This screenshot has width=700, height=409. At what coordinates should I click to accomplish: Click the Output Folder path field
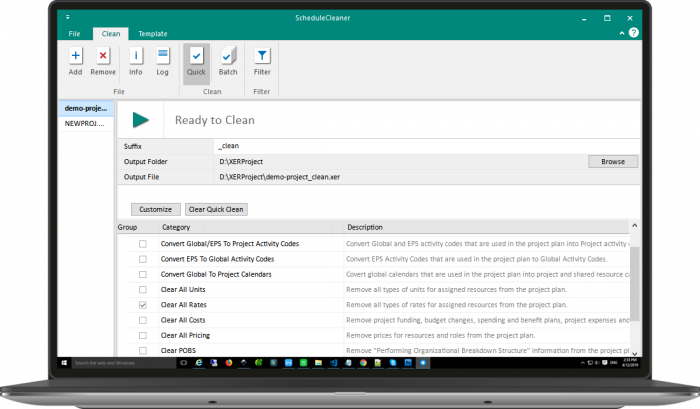click(x=400, y=162)
